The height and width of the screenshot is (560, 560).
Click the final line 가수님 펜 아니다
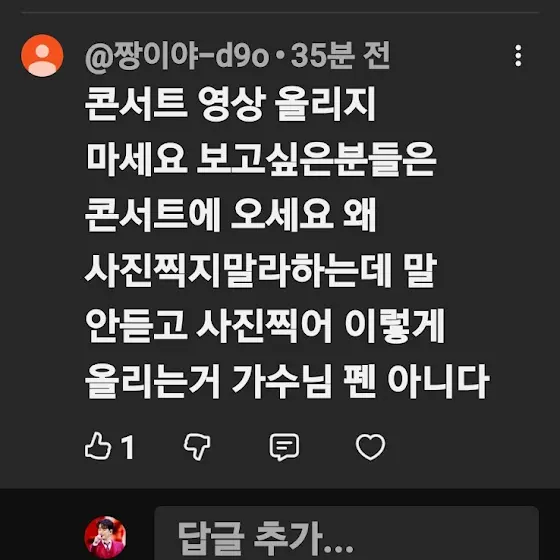[x=360, y=381]
